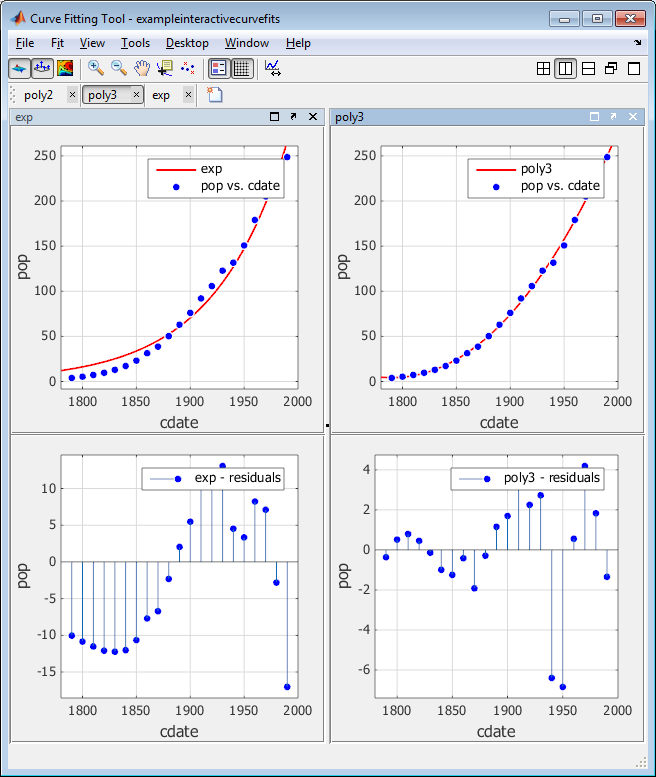Activate the Pan hand tool
Screen dimensions: 656x777
(142, 68)
